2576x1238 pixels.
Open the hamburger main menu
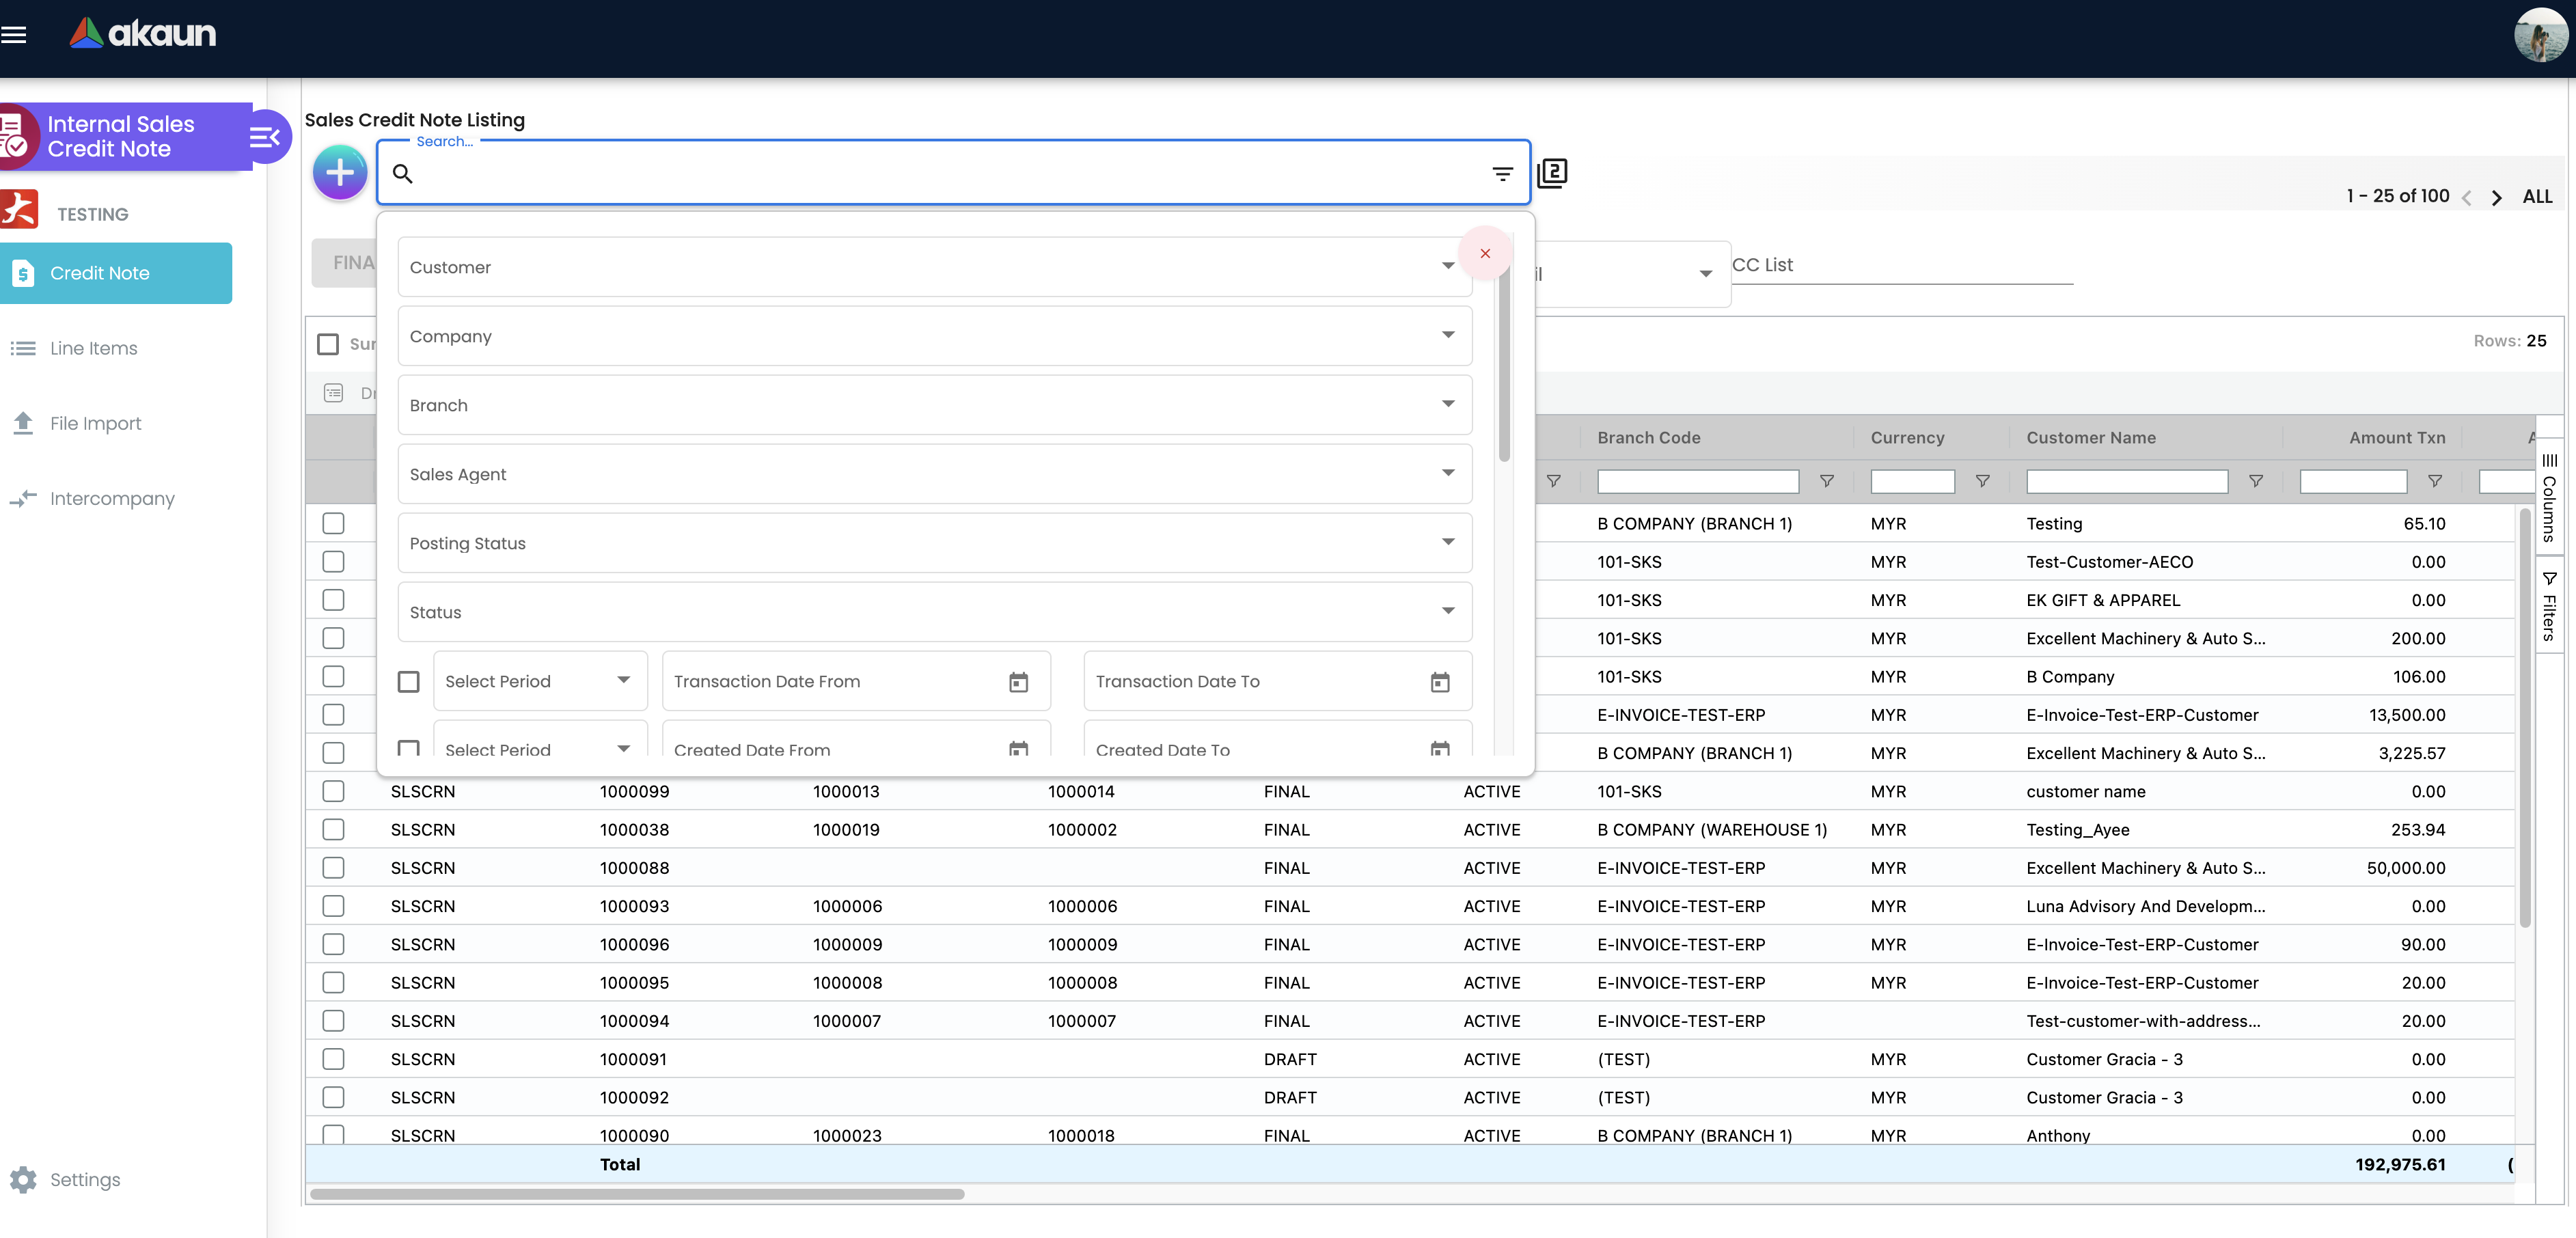coord(14,36)
